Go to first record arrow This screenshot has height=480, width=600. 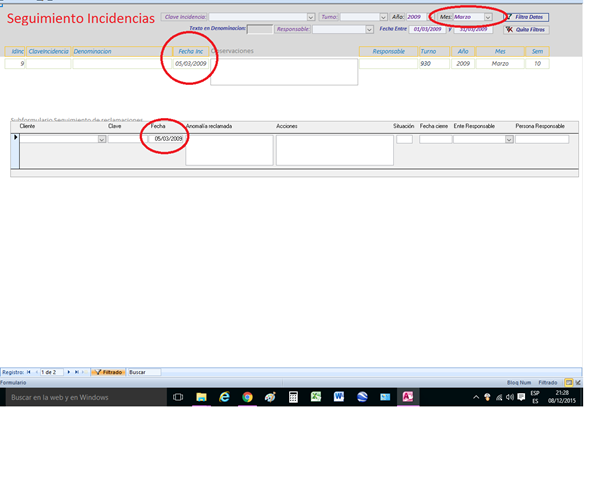point(28,372)
